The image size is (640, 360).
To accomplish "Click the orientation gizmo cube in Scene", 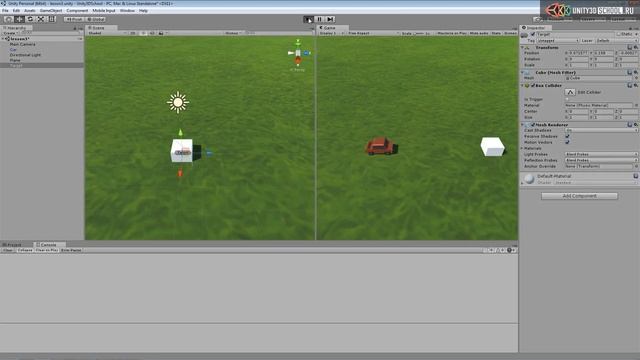I will pyautogui.click(x=298, y=53).
